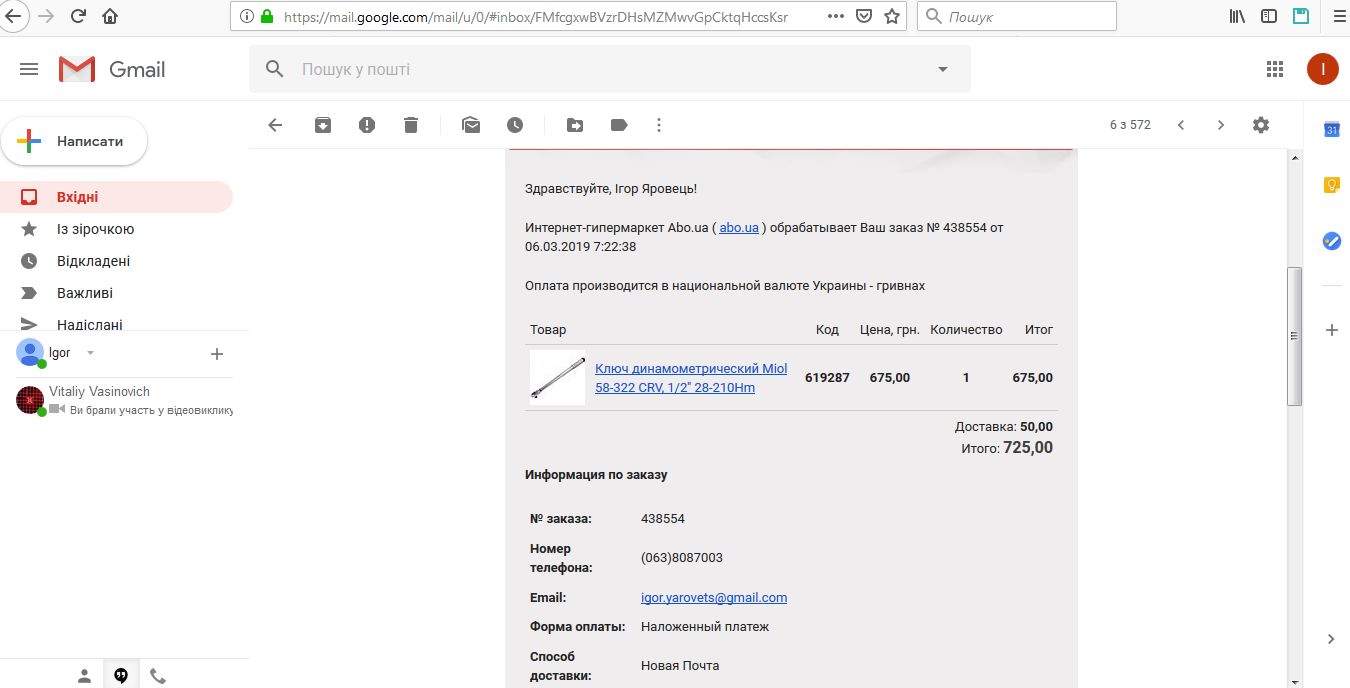Image resolution: width=1350 pixels, height=688 pixels.
Task: Hide the right side panel chevron
Action: tap(1332, 639)
